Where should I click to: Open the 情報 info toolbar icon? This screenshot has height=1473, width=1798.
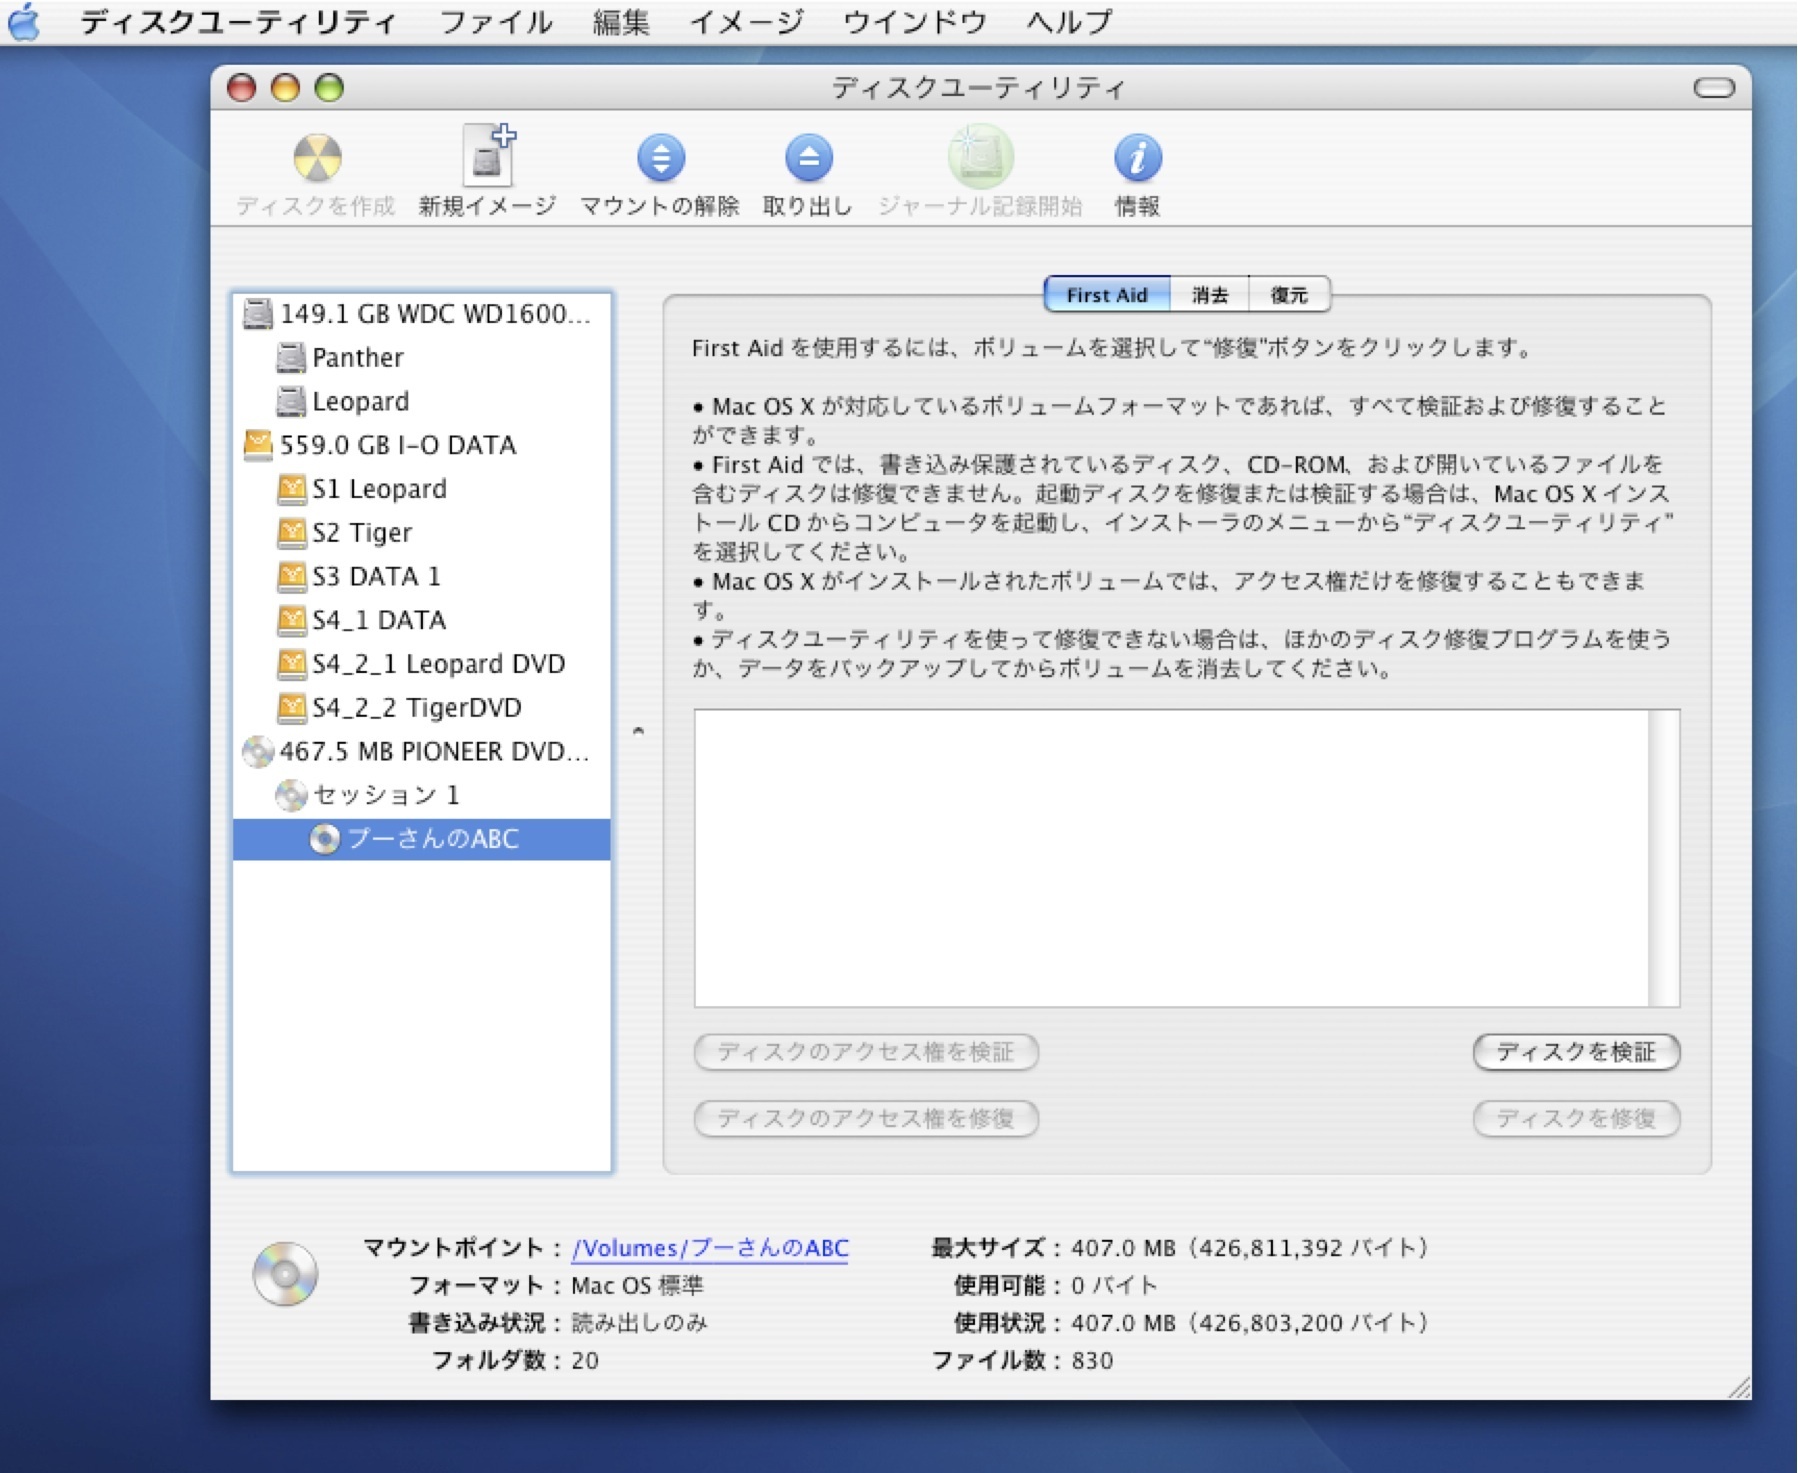click(x=1136, y=158)
